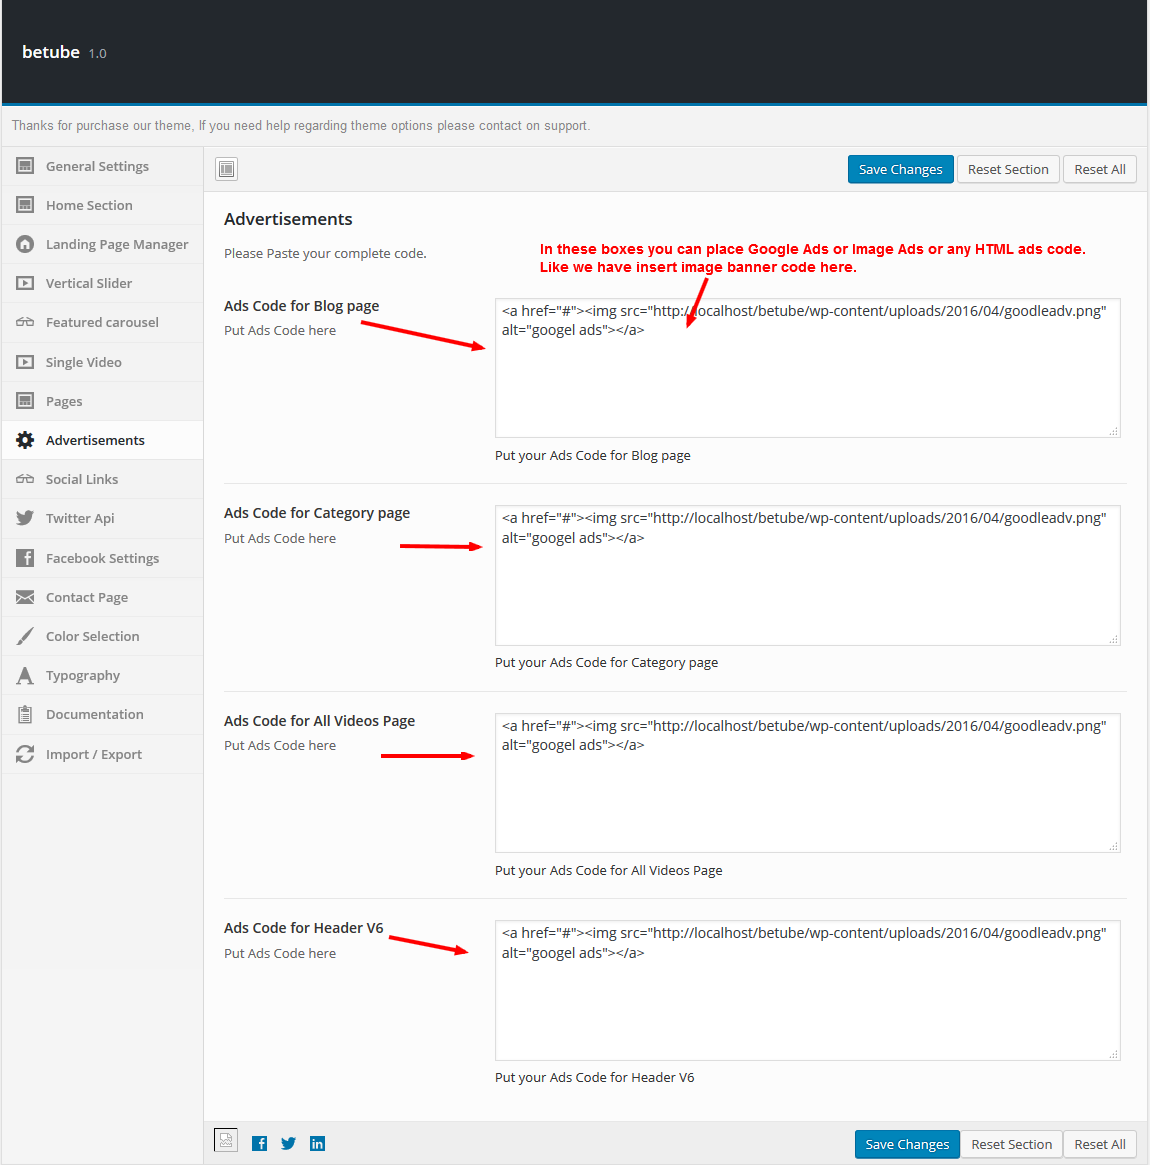This screenshot has width=1150, height=1165.
Task: Select the Typography letter icon in sidebar
Action: pos(24,675)
